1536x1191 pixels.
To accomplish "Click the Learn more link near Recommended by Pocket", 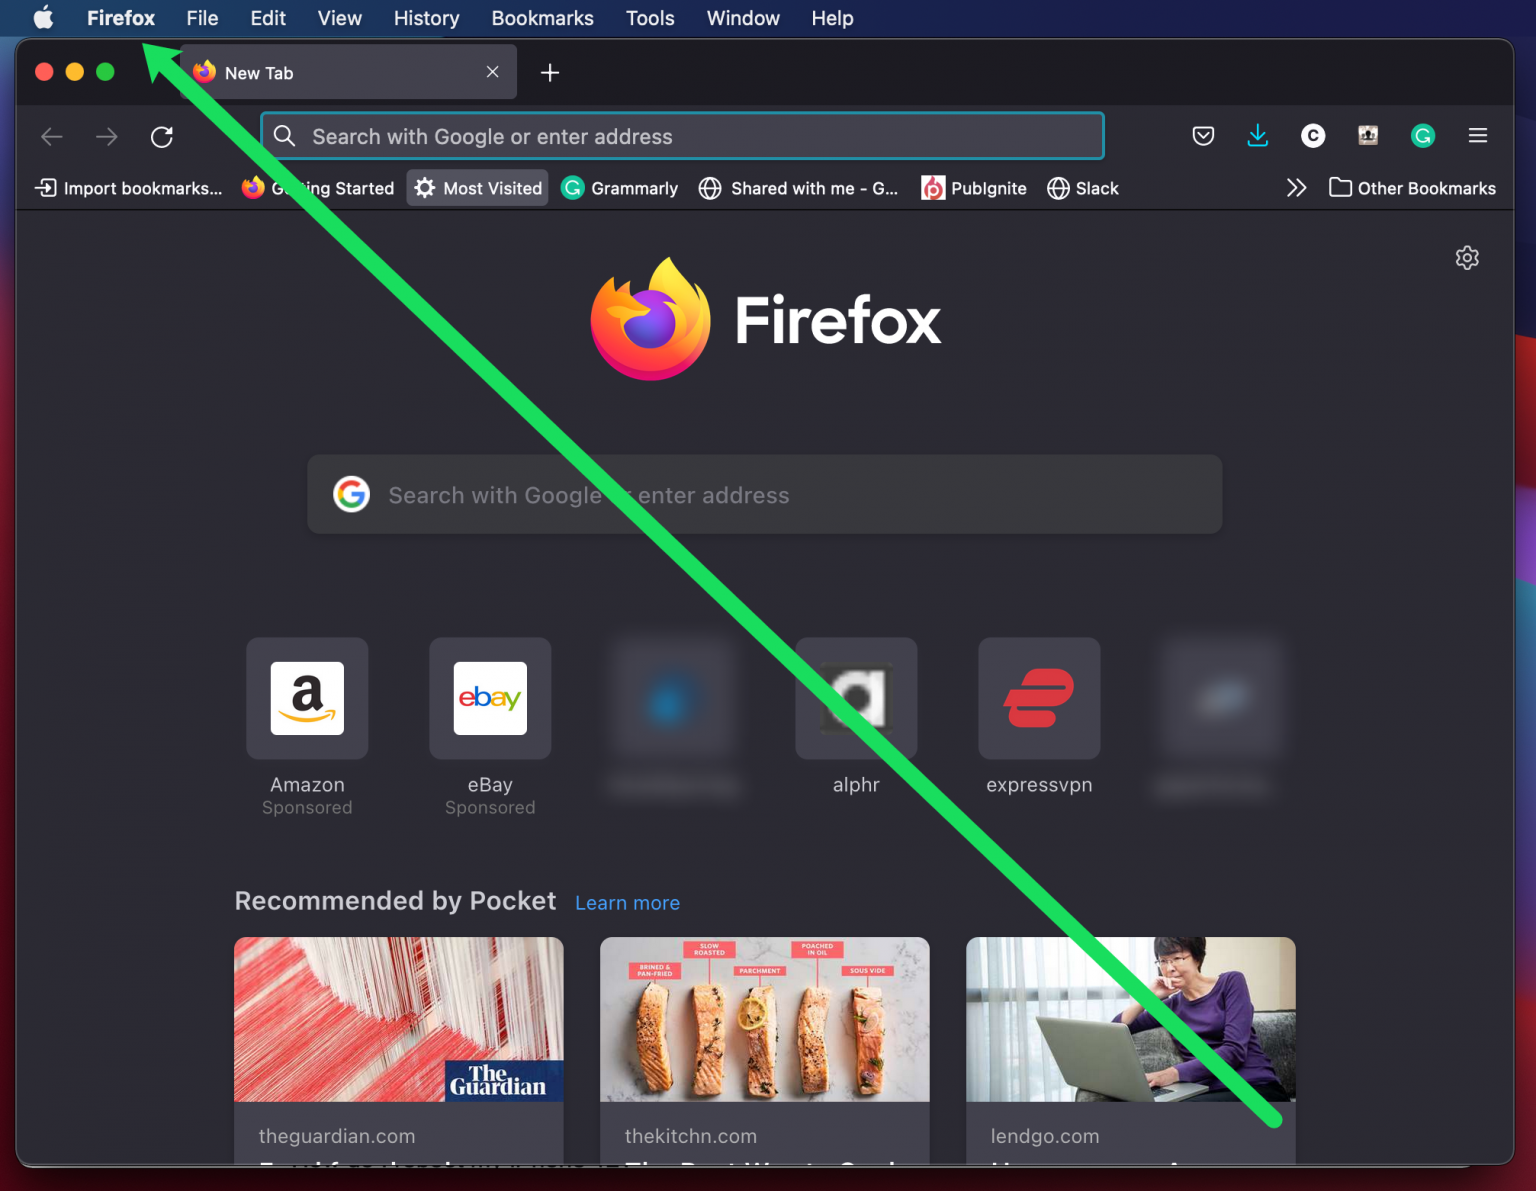I will 627,903.
